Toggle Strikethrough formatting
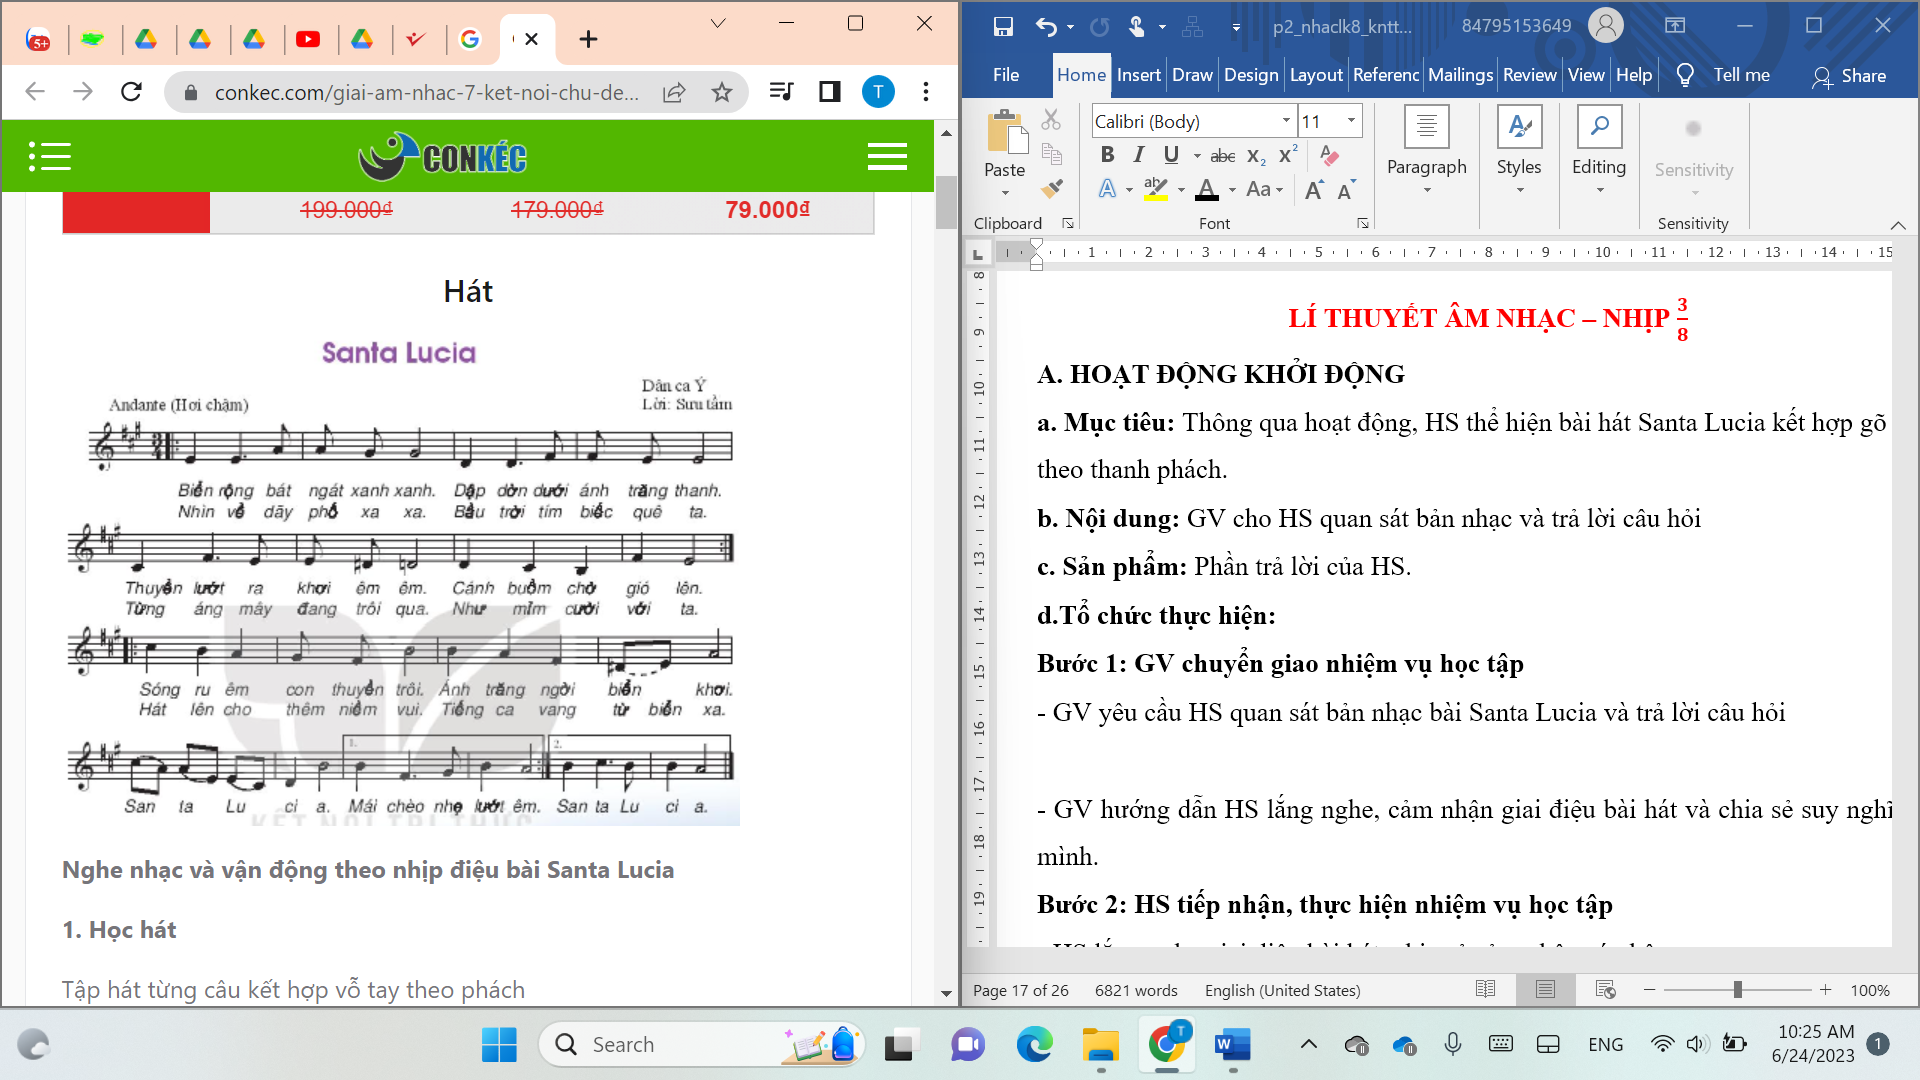The image size is (1920, 1080). (1222, 156)
